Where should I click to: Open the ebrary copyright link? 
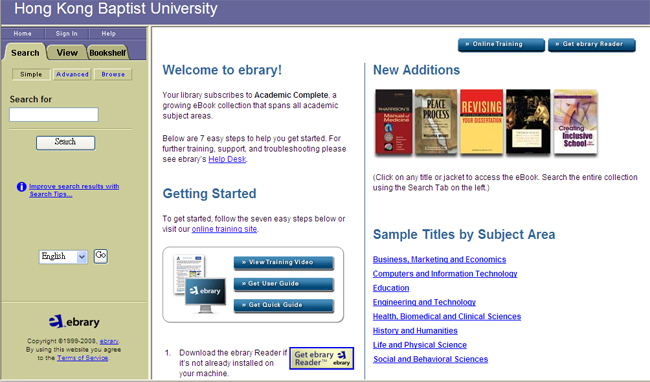109,341
